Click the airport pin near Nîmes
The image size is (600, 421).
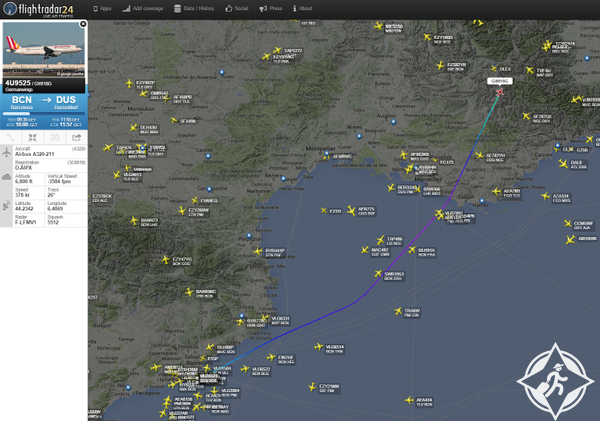pyautogui.click(x=359, y=136)
